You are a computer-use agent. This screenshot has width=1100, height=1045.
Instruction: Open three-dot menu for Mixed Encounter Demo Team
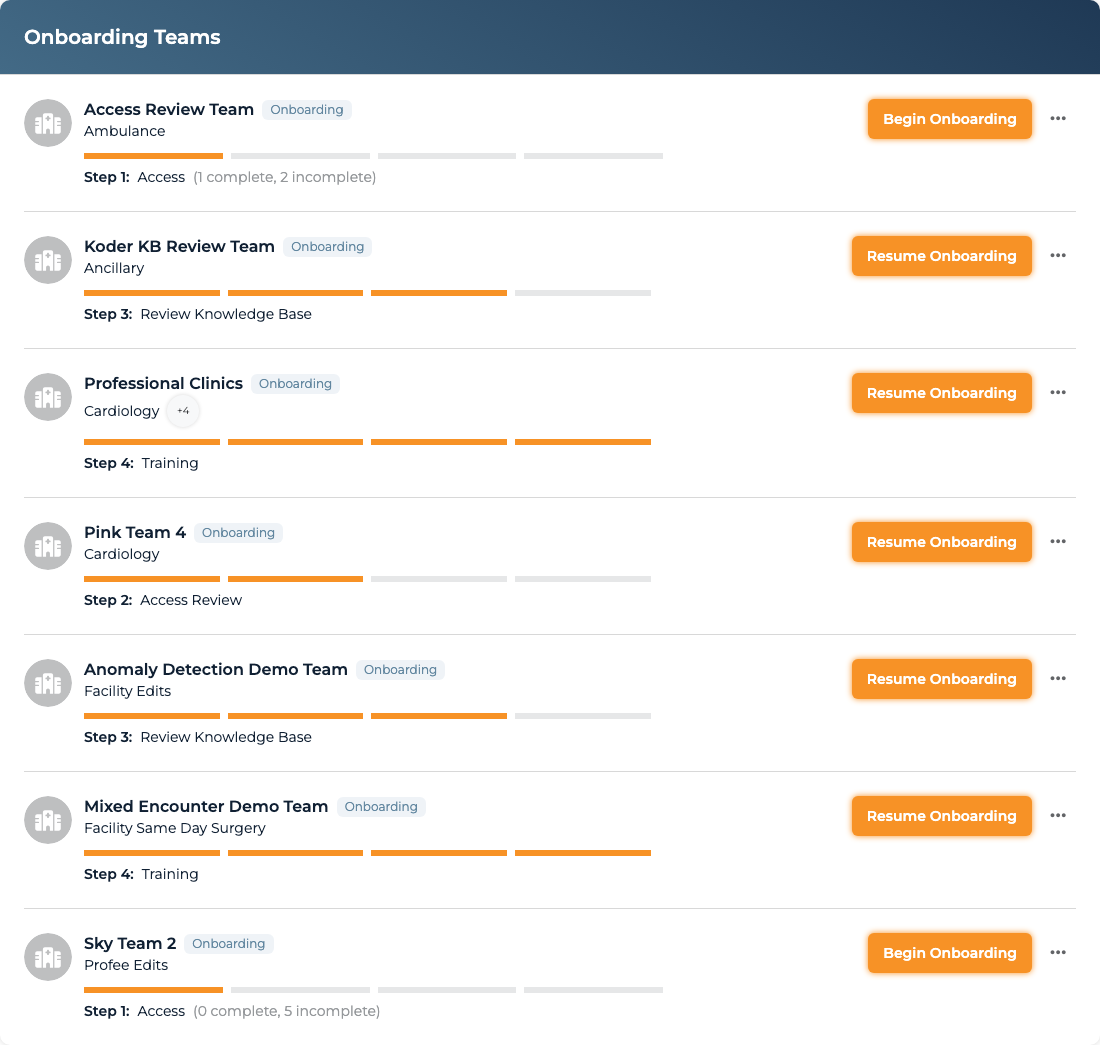1058,816
